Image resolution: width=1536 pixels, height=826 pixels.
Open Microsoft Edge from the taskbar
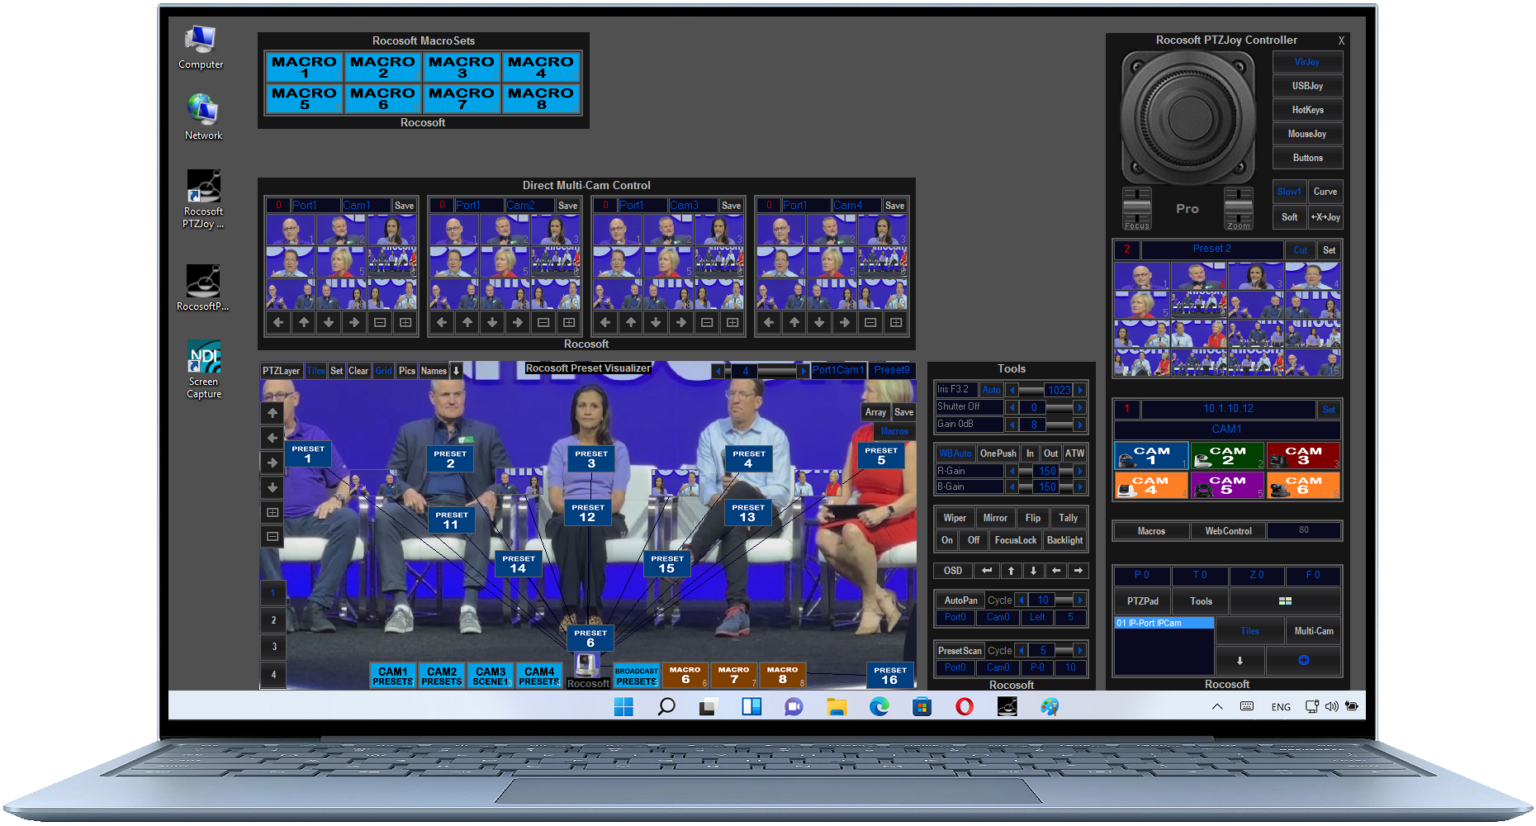pyautogui.click(x=879, y=707)
